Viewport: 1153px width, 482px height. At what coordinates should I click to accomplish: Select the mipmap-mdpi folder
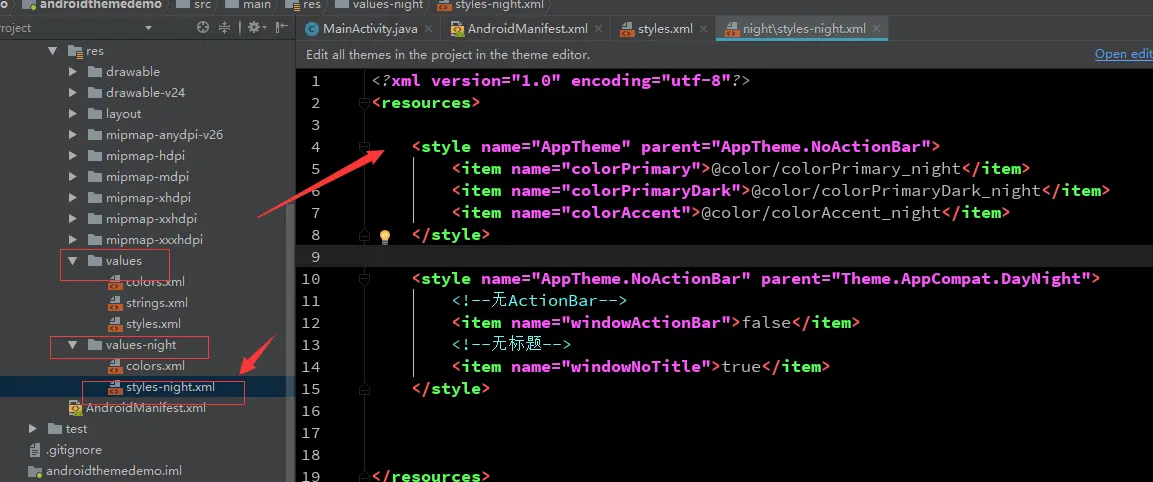point(145,177)
